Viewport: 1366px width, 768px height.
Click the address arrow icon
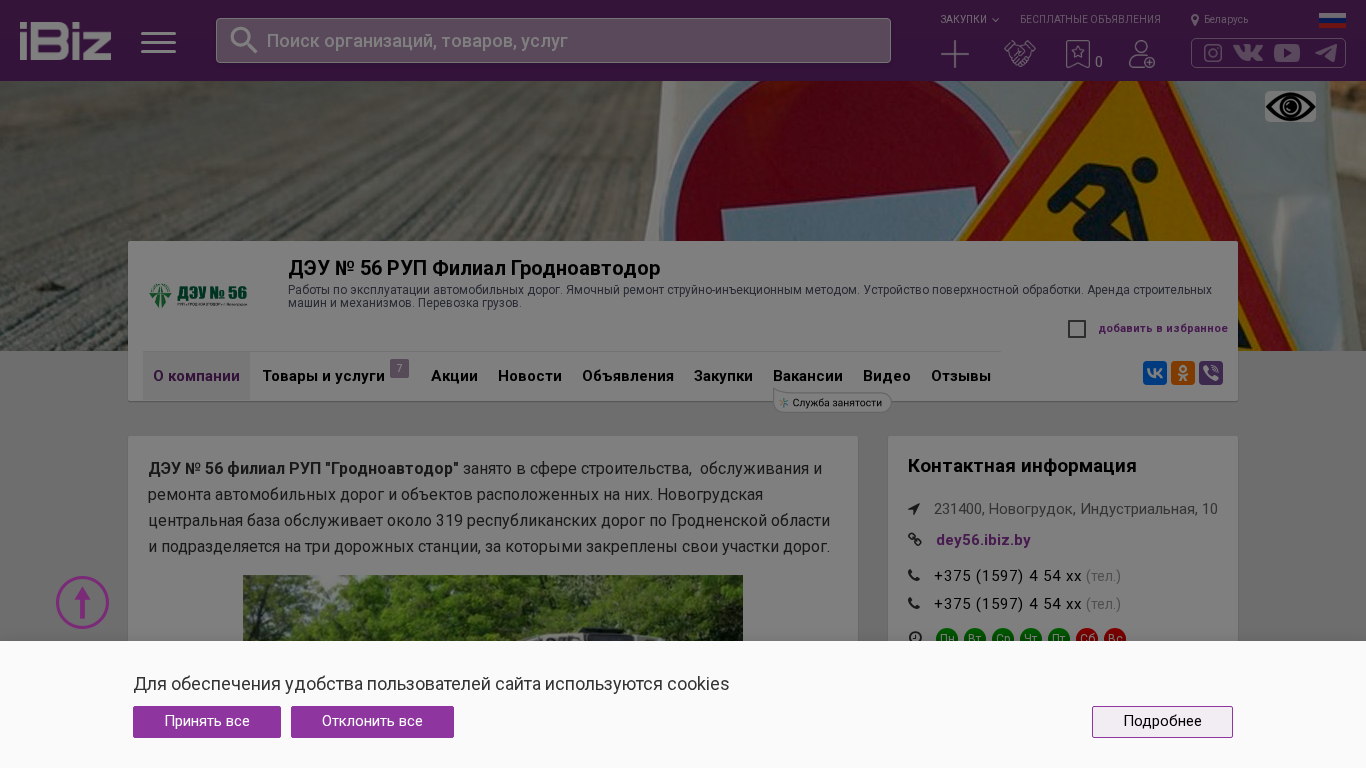pyautogui.click(x=914, y=509)
